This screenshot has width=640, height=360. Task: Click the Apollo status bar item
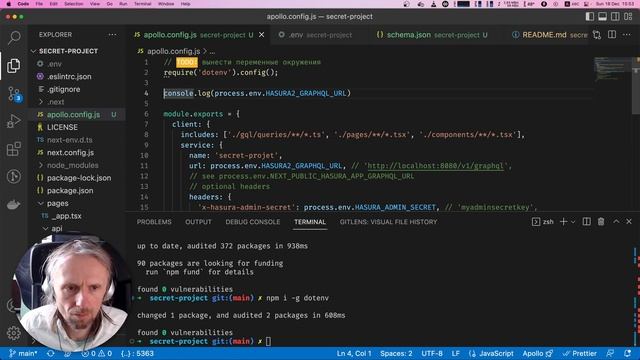click(538, 353)
